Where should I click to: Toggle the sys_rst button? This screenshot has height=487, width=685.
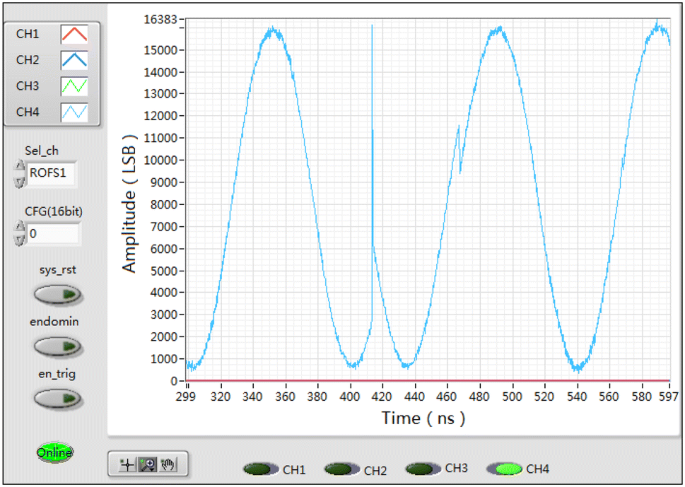point(58,294)
